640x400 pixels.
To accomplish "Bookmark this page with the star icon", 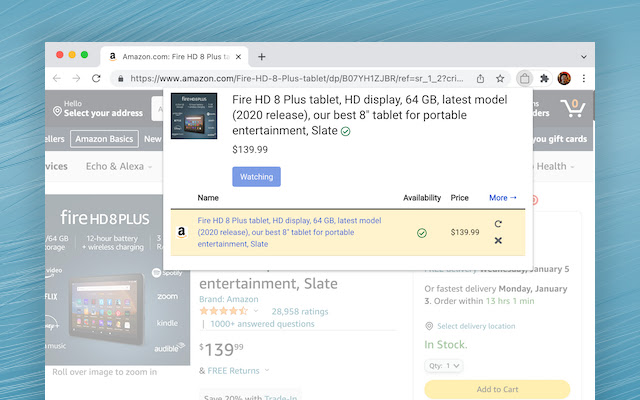I will point(500,78).
